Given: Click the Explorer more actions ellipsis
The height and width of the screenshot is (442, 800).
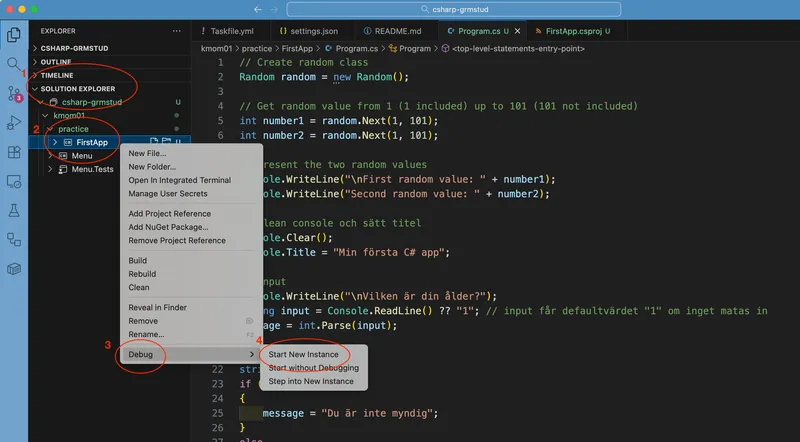Looking at the screenshot, I should point(177,31).
